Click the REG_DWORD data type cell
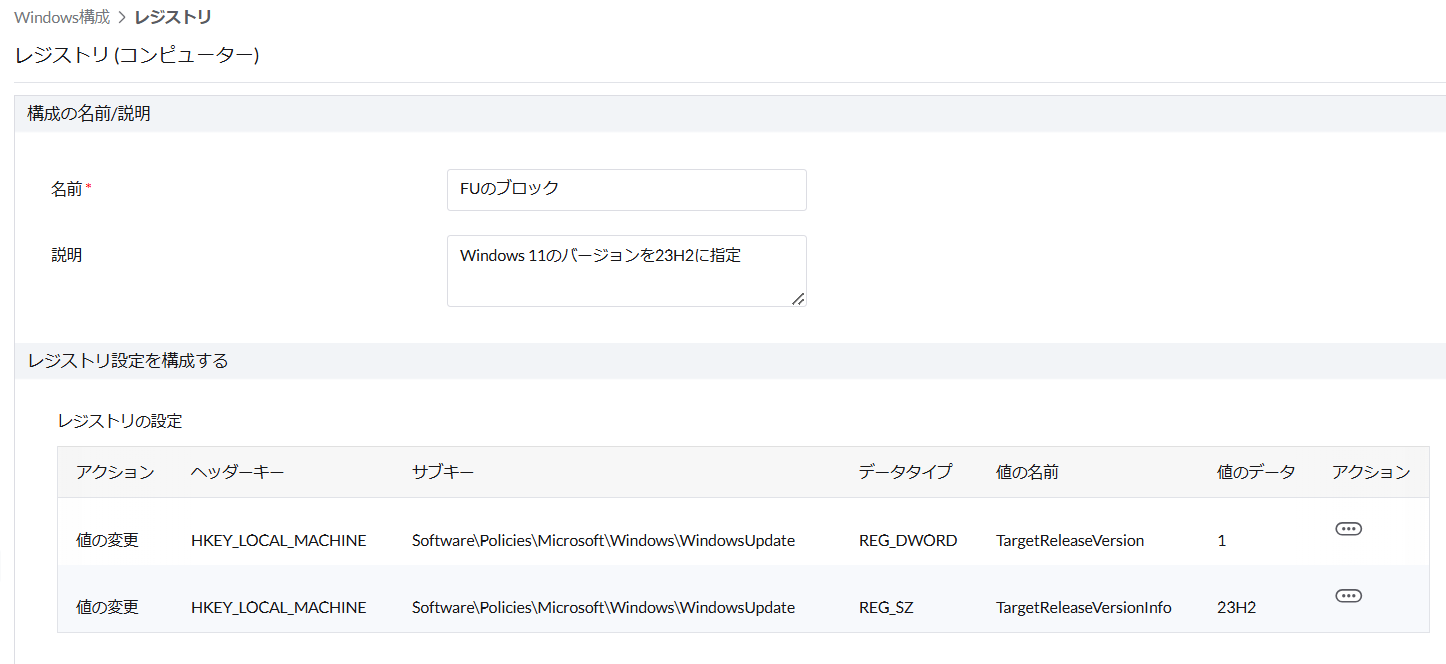This screenshot has height=664, width=1446. 907,541
